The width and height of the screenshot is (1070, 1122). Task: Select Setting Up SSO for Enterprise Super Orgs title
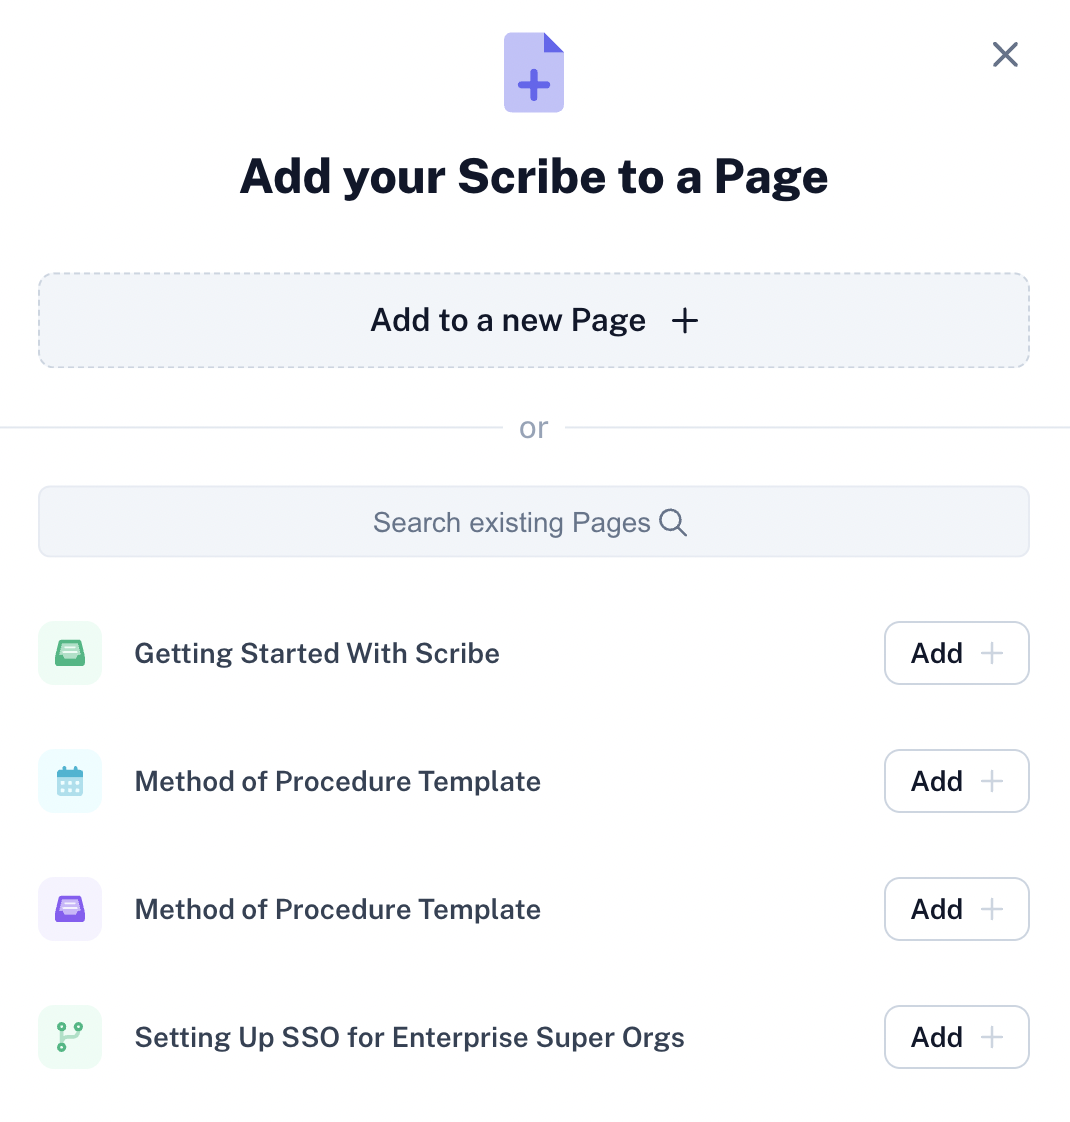(x=409, y=1038)
